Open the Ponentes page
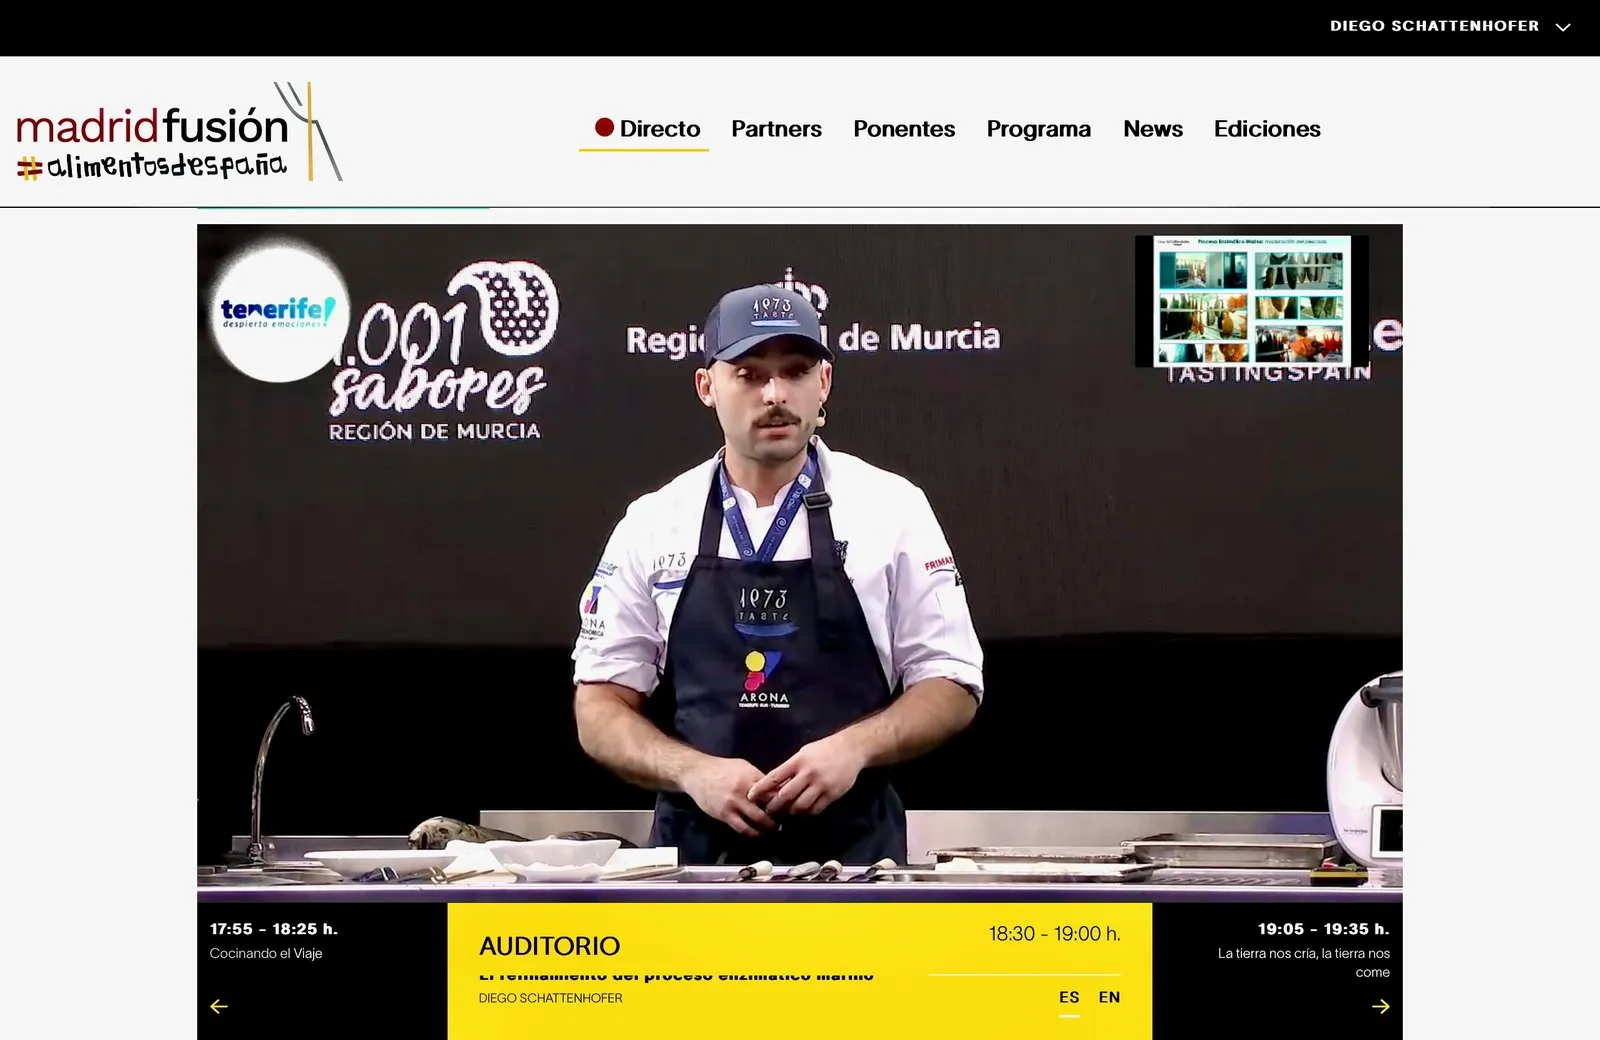 pos(904,129)
